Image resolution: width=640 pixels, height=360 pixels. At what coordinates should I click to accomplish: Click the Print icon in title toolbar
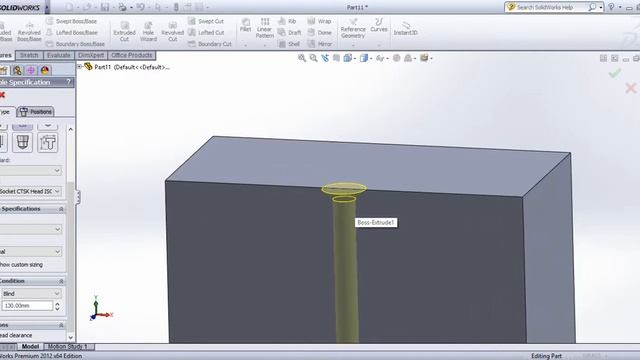tap(122, 7)
